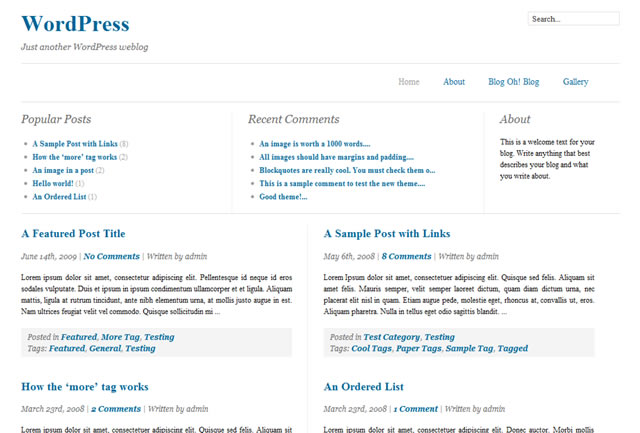Viewport: 640px width, 433px height.
Task: Open Testing category under Sample Post
Action: 440,337
